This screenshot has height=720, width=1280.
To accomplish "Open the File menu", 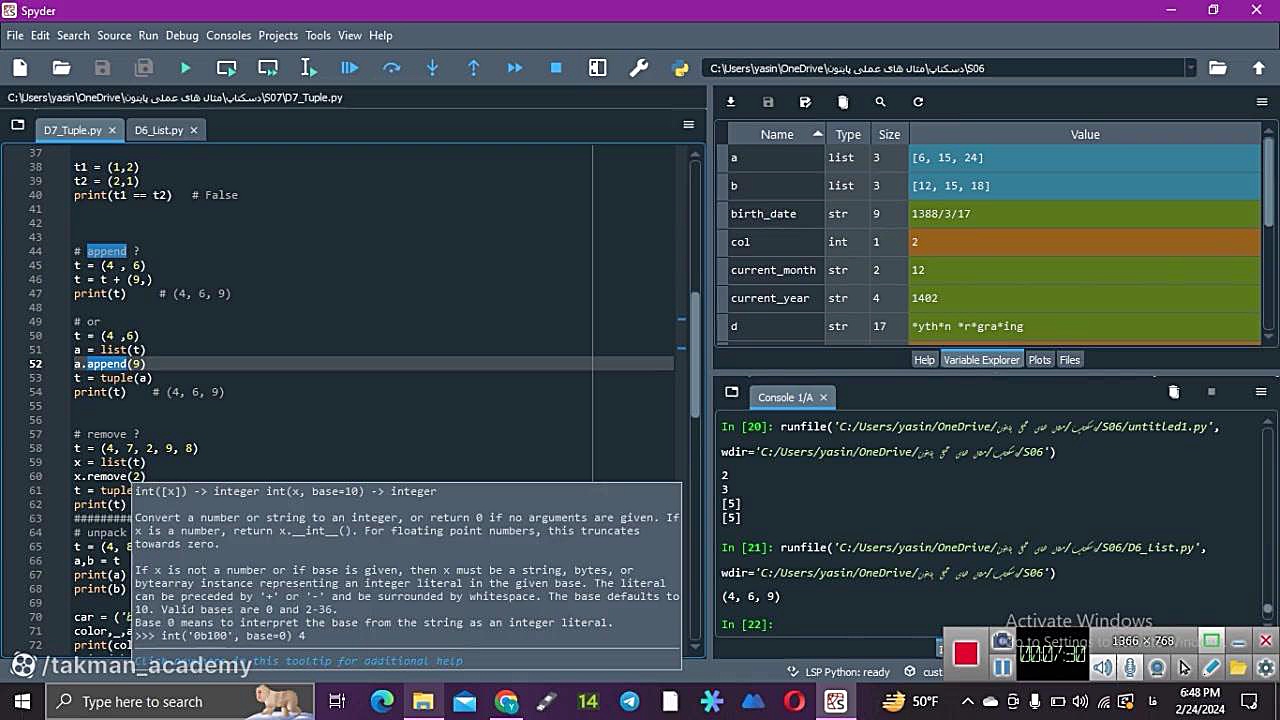I will click(x=15, y=35).
